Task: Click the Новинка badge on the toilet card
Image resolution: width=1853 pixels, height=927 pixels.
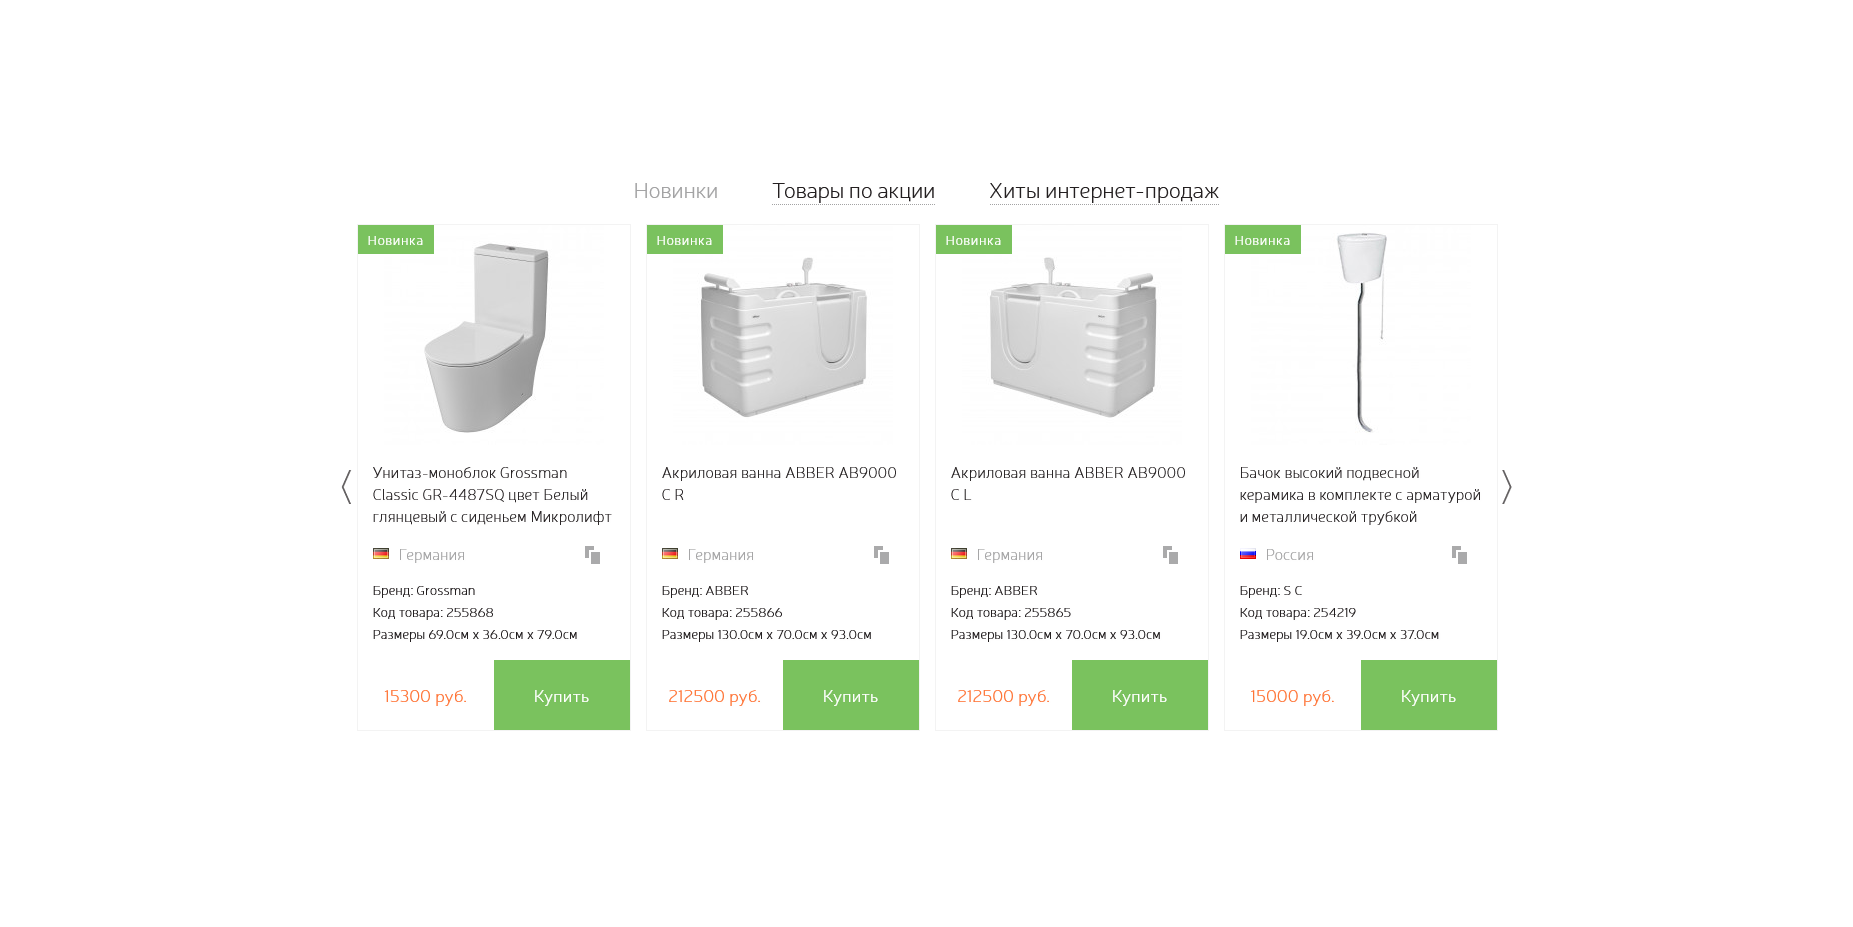Action: 395,240
